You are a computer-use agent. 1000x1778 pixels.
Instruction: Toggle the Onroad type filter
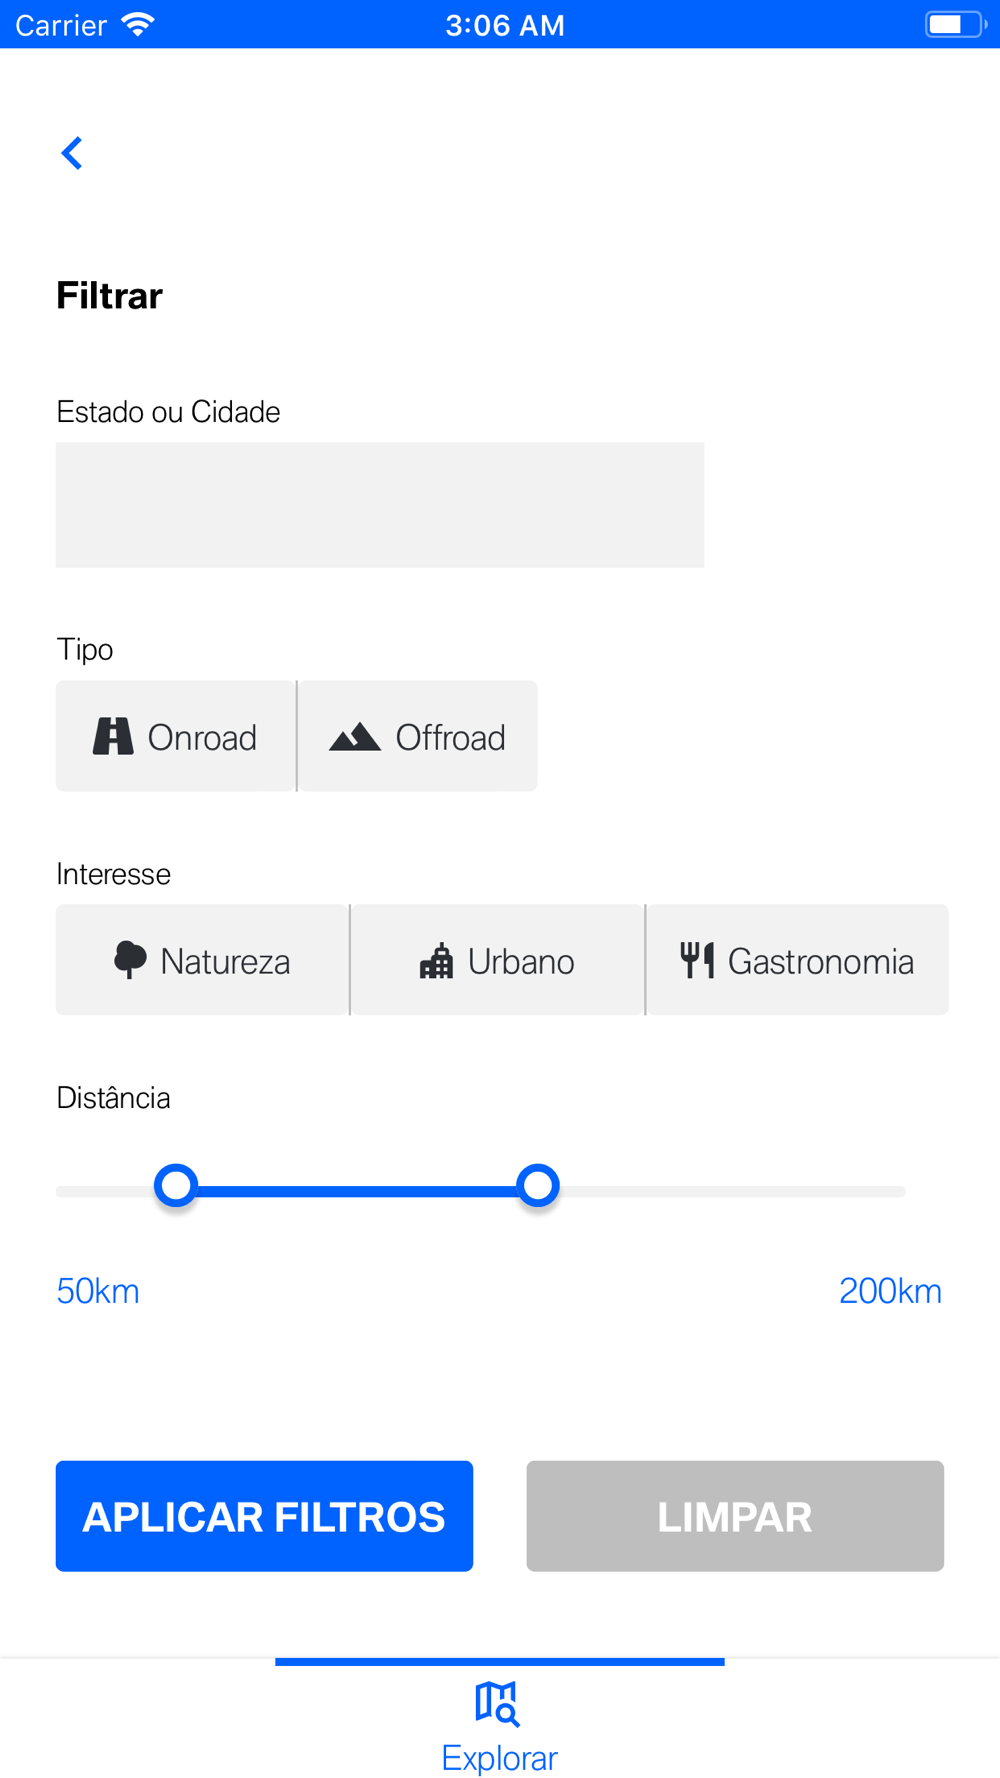click(176, 736)
